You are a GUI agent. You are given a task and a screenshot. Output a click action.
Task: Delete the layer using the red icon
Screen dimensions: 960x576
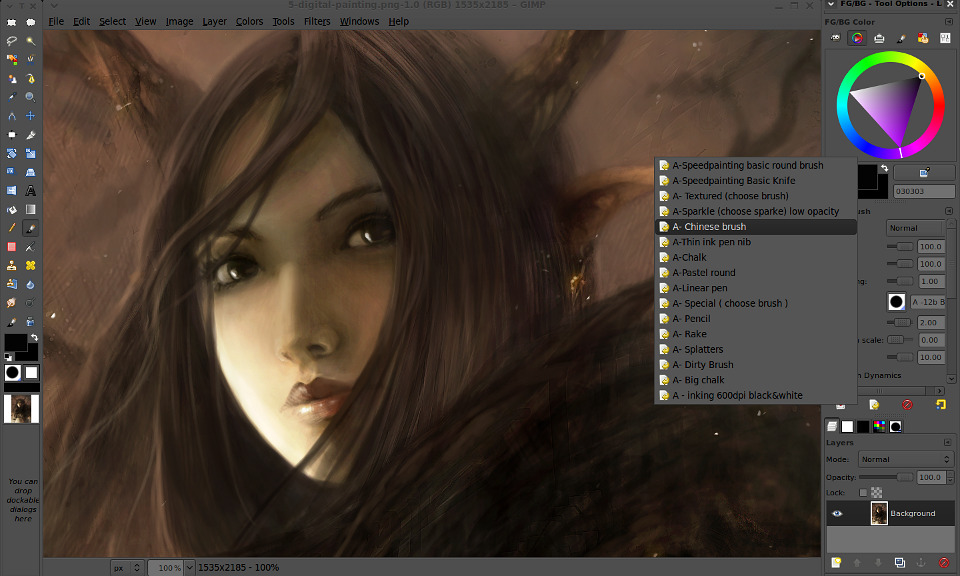[943, 563]
